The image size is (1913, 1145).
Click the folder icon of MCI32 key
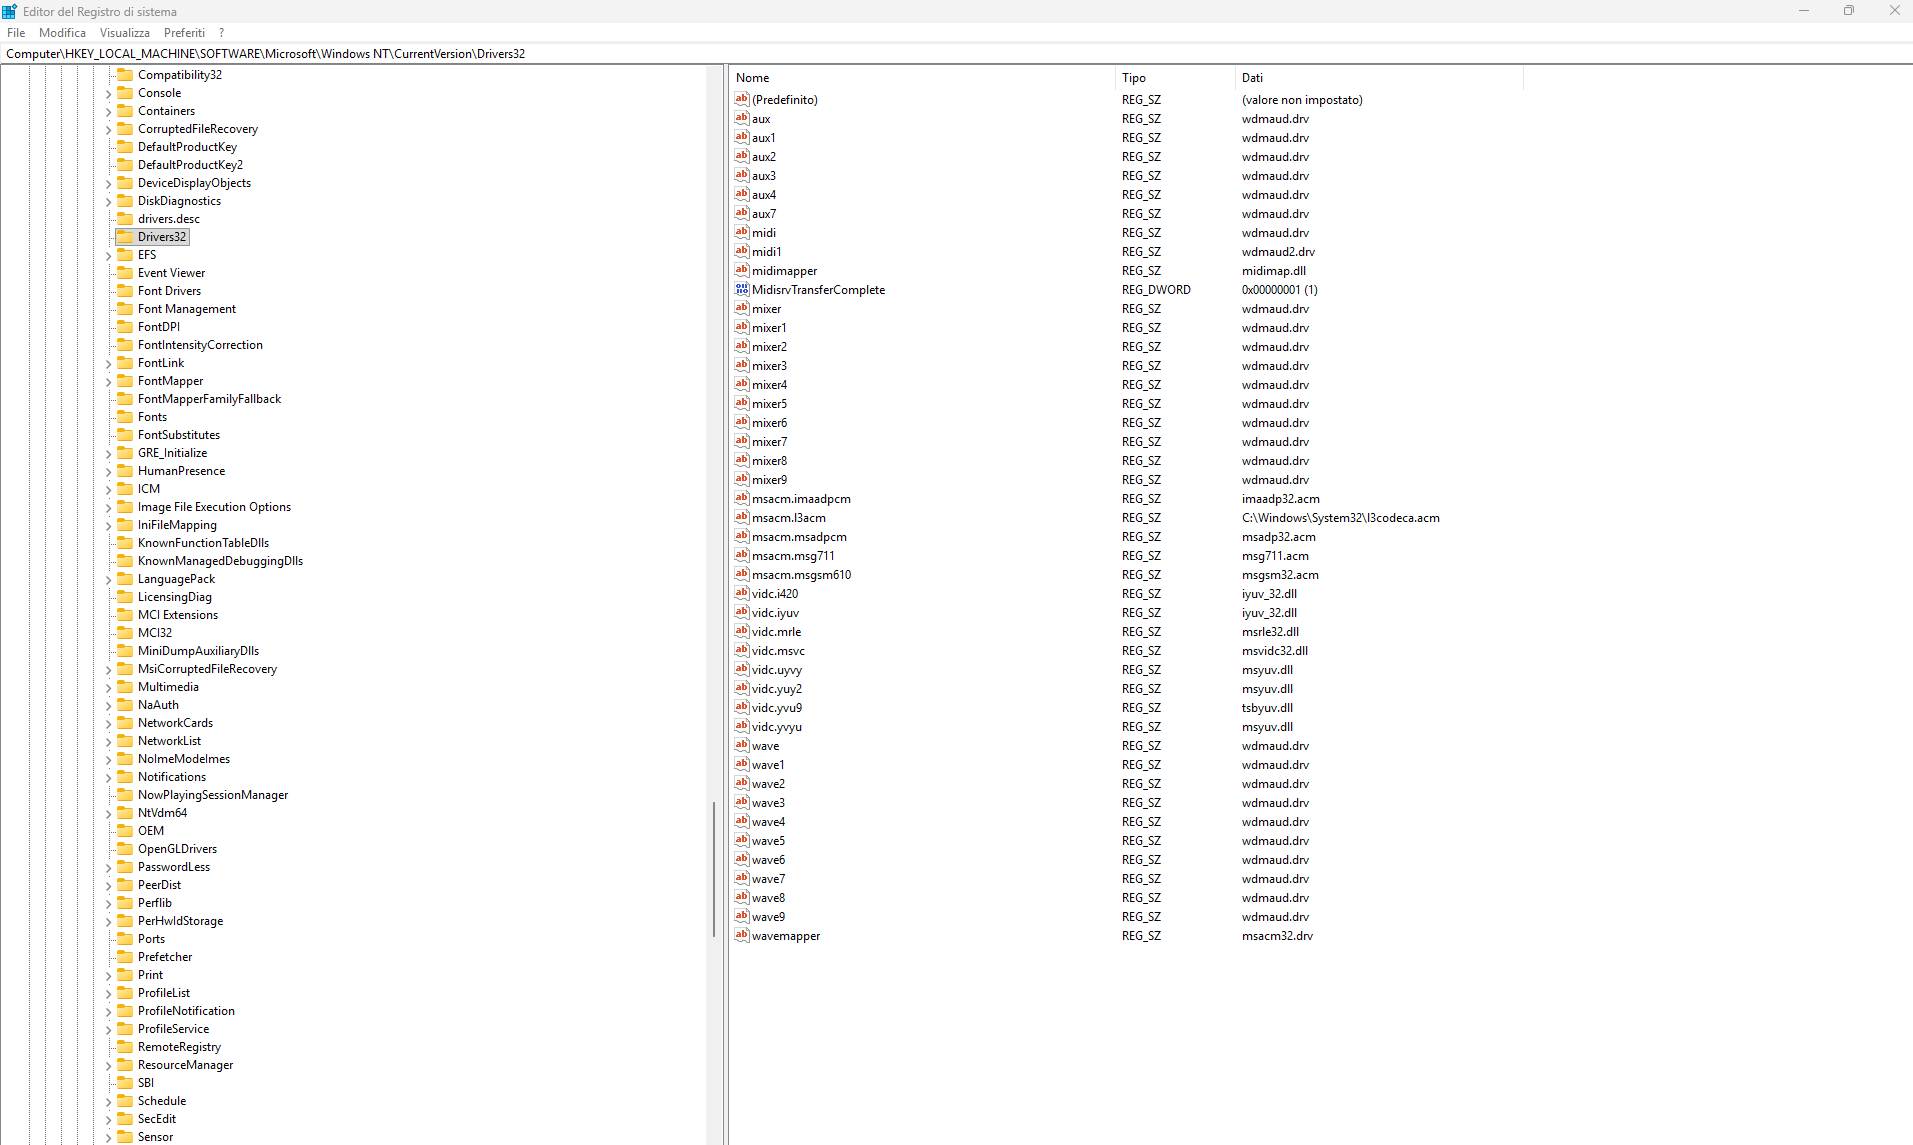[x=125, y=633]
